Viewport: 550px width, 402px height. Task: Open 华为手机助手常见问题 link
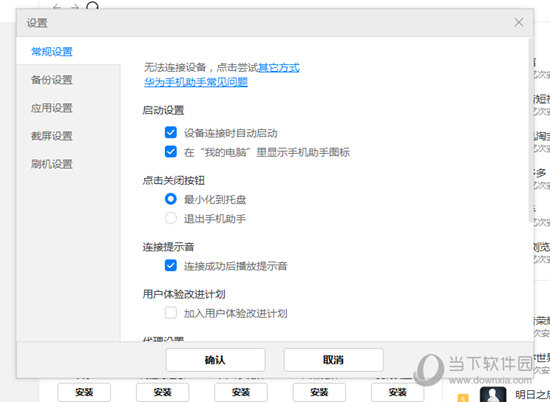coord(196,82)
